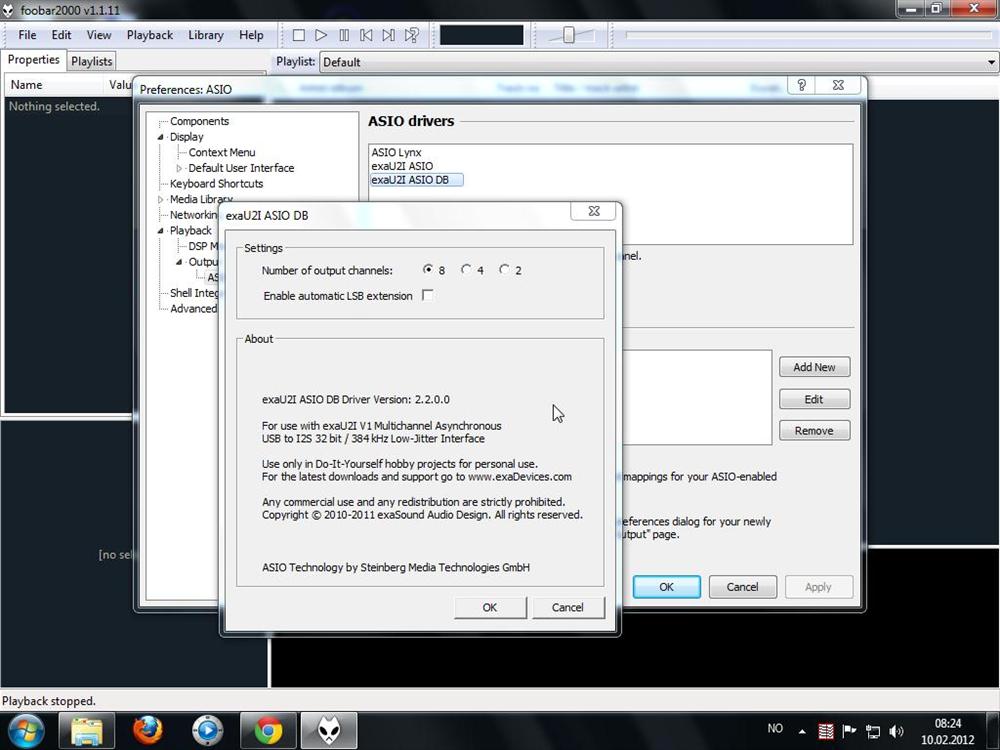The image size is (1000, 750).
Task: Click the NO language indicator
Action: (775, 728)
